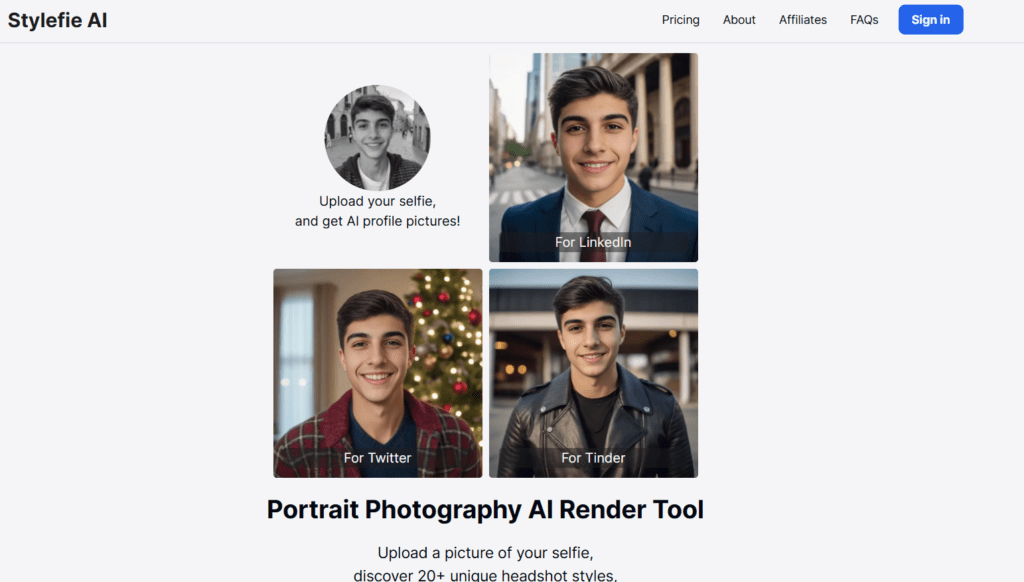Click the Stylefie AI logo

tap(57, 20)
